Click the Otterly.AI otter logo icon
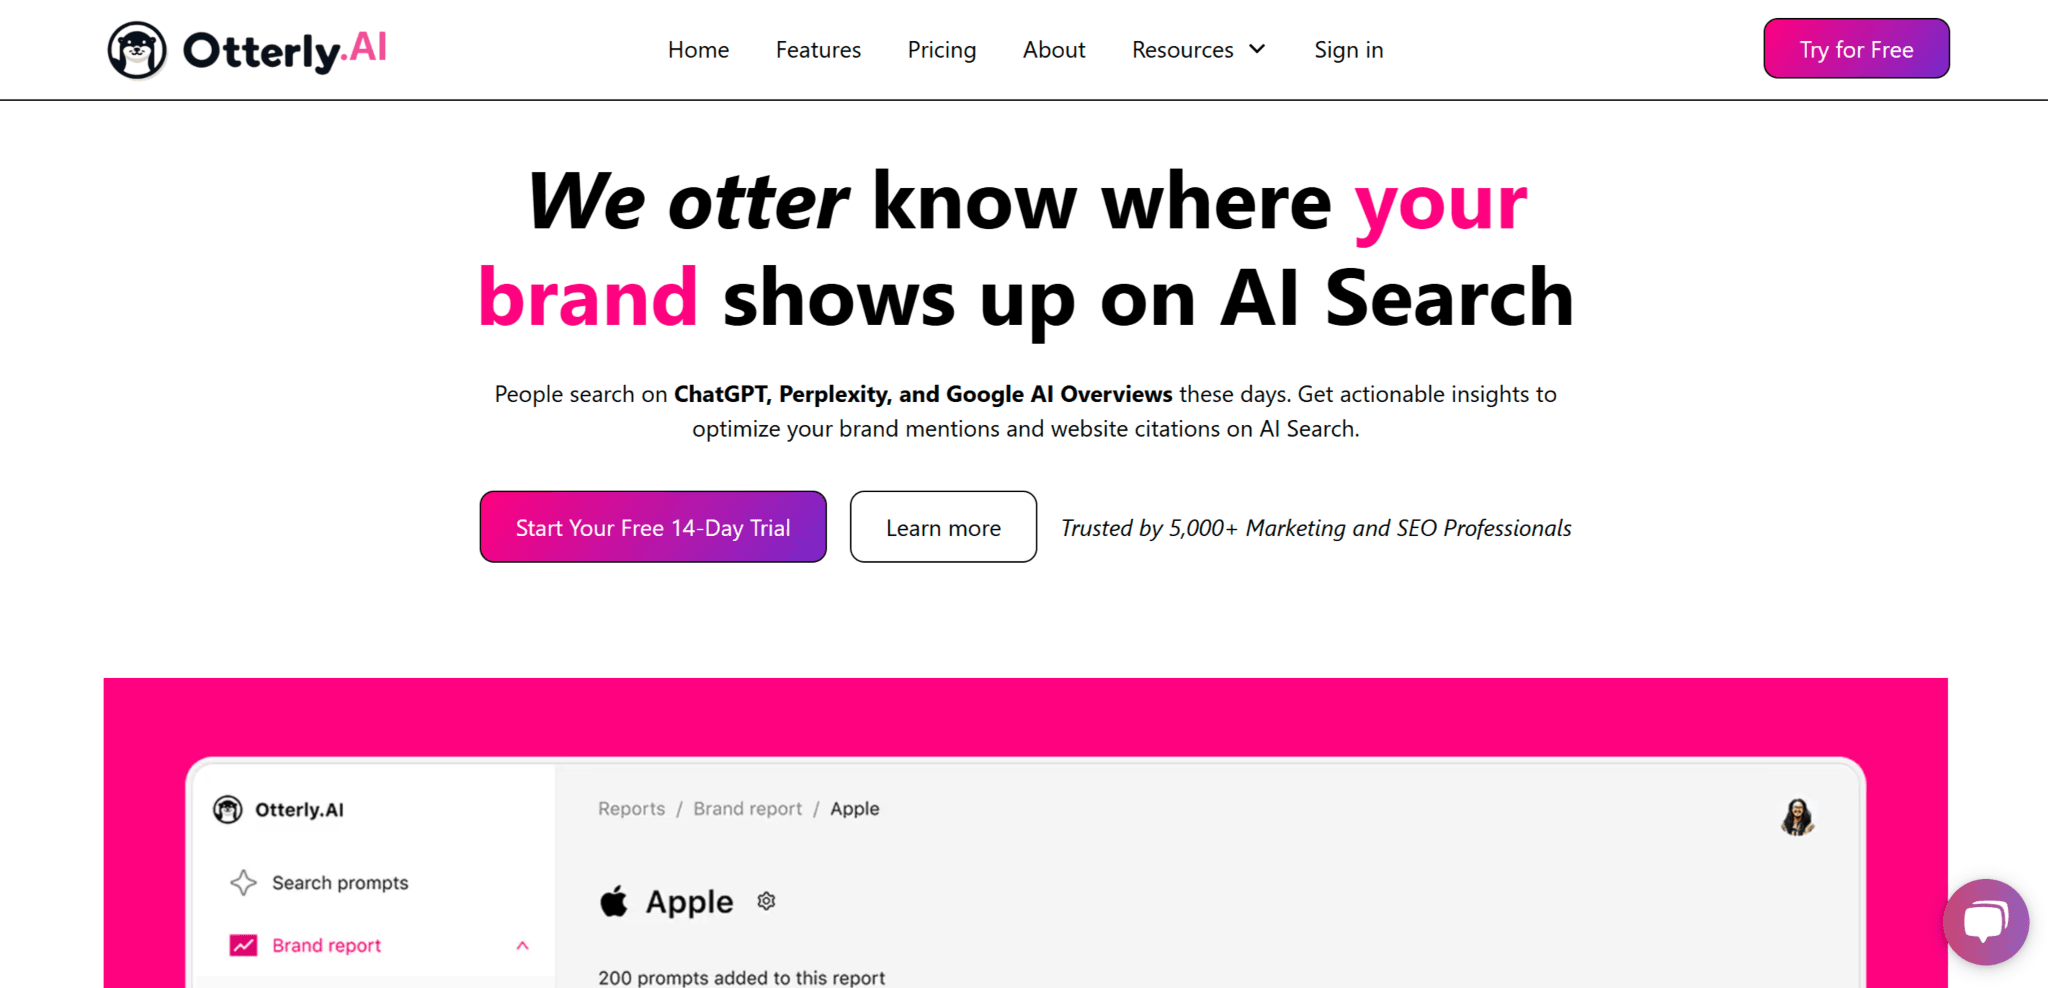 tap(137, 50)
